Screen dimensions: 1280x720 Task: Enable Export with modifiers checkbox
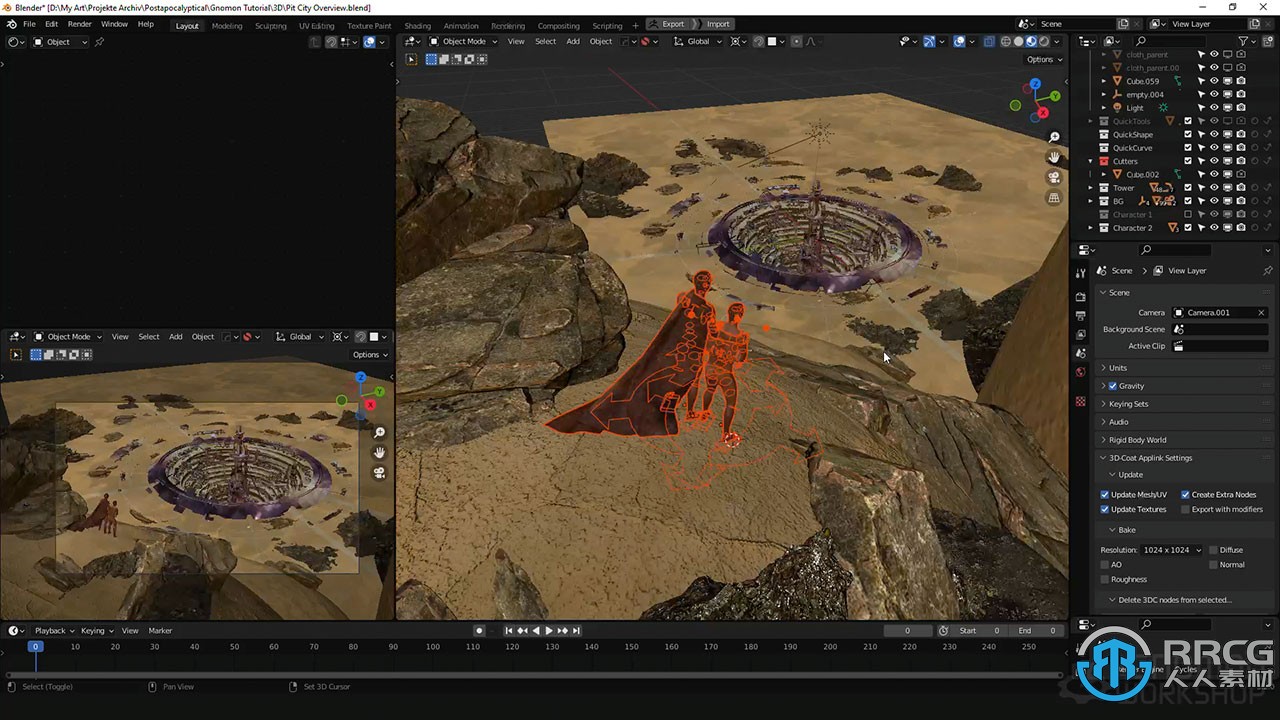[x=1186, y=510]
